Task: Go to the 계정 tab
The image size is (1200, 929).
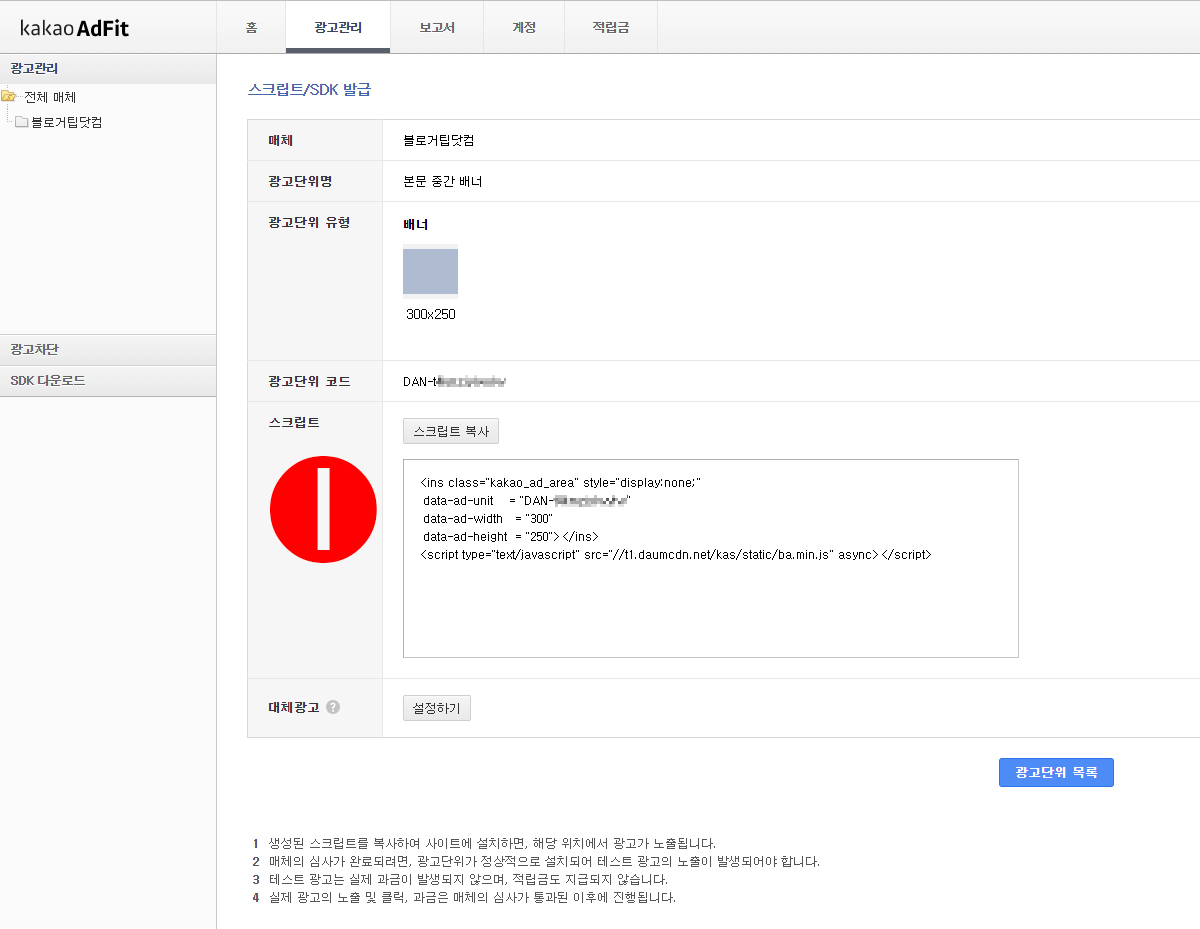Action: (x=524, y=27)
